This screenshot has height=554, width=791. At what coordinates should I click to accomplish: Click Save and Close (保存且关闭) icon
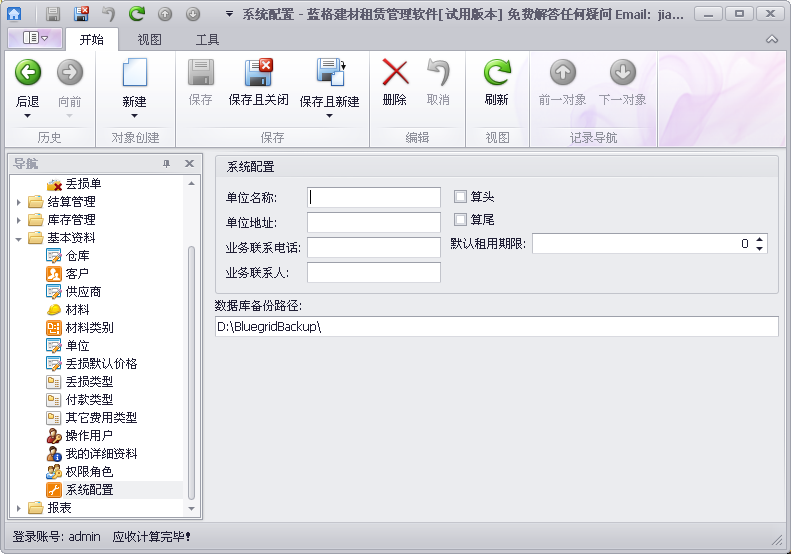click(x=259, y=72)
